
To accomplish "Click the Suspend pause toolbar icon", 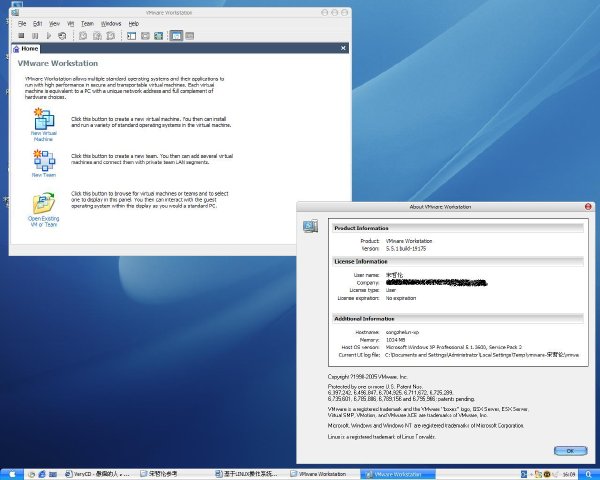I will pyautogui.click(x=35, y=36).
